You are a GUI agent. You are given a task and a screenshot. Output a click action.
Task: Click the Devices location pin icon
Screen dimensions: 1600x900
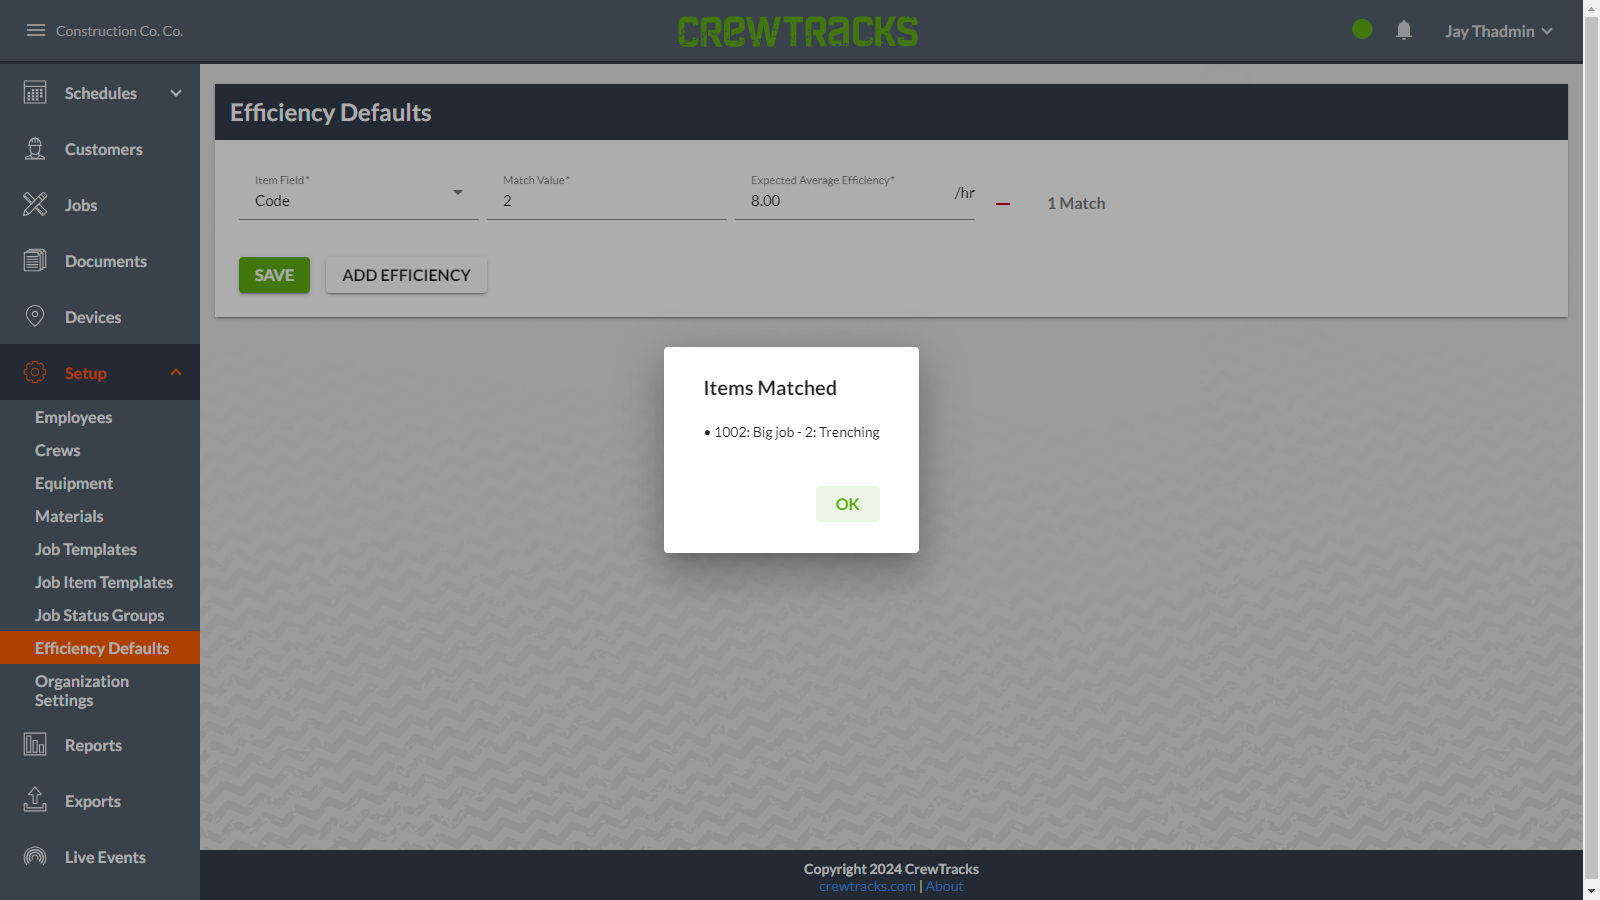point(35,317)
